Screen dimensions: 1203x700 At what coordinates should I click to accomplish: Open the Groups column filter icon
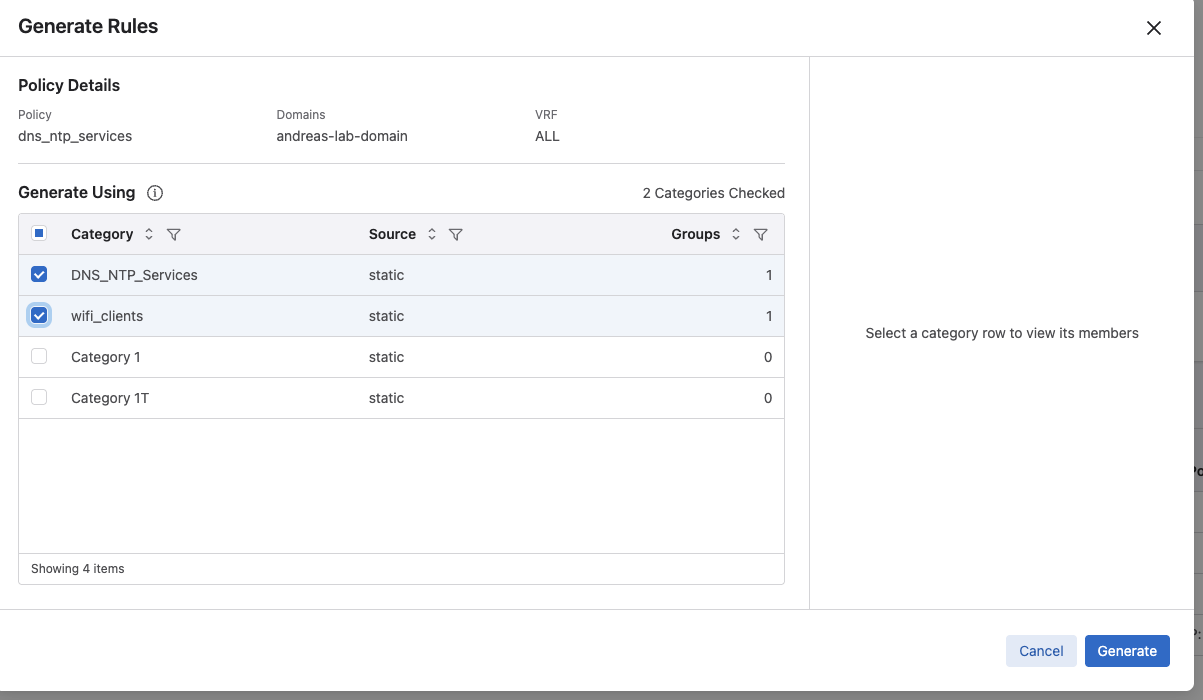[760, 234]
